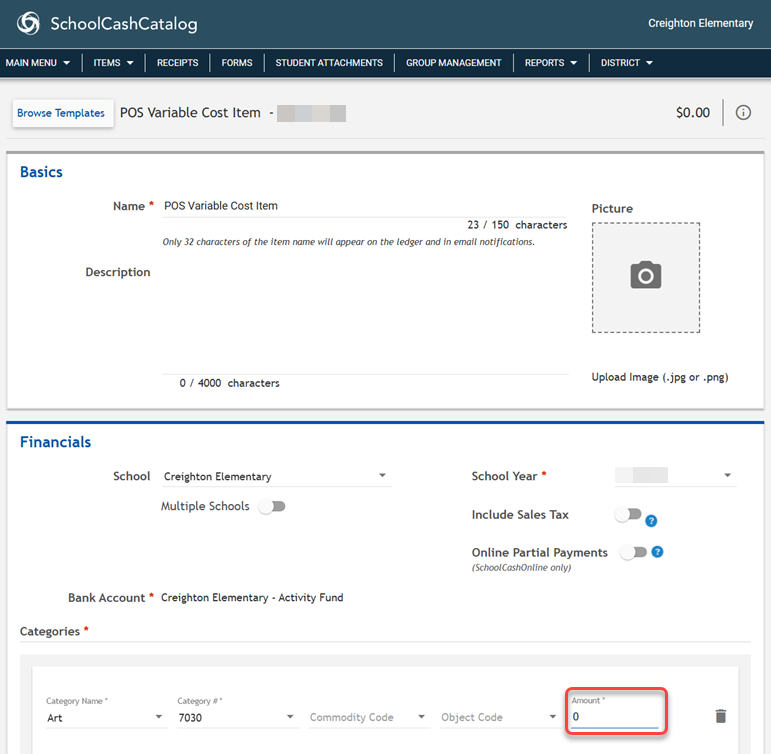Open the ITEMS menu
Image resolution: width=771 pixels, height=754 pixels.
113,63
